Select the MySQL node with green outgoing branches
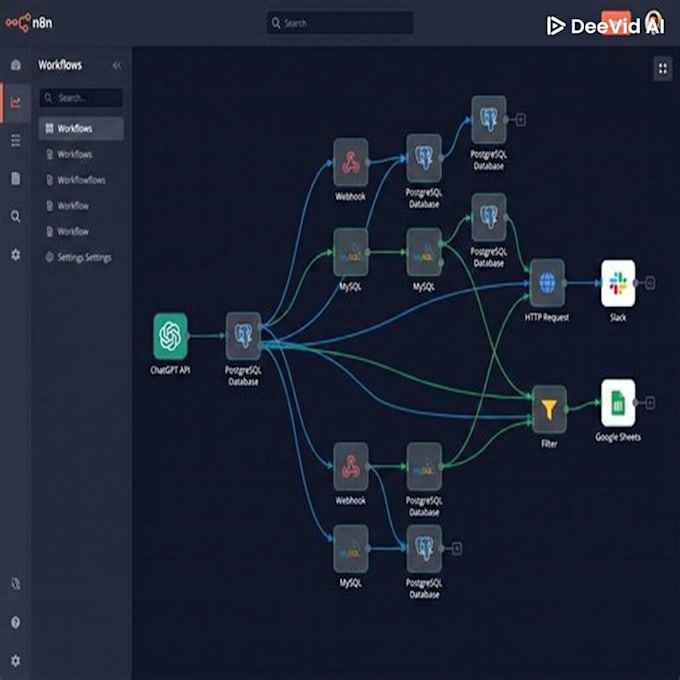Screen dimensions: 680x680 [424, 252]
